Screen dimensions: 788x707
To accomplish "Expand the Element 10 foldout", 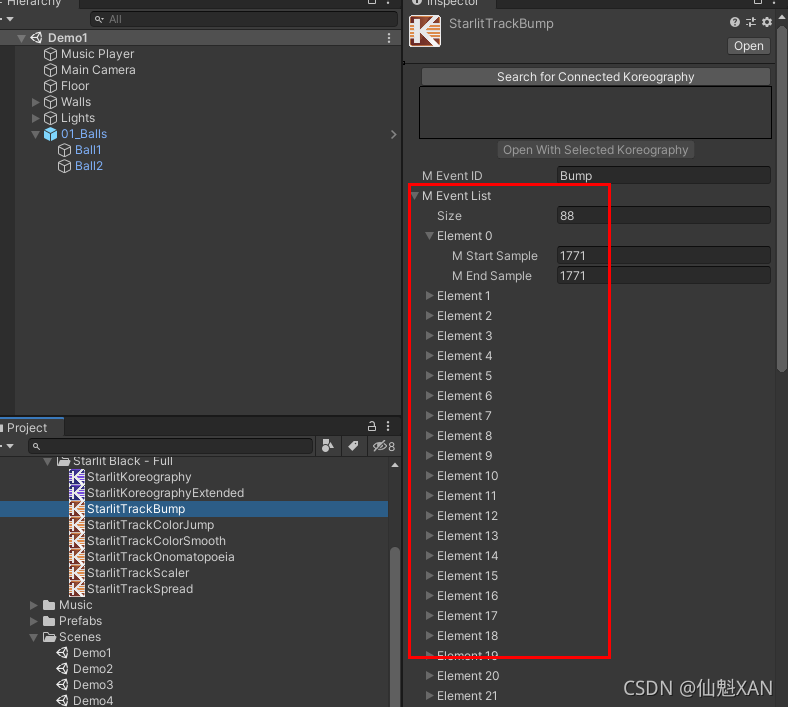I will point(429,475).
